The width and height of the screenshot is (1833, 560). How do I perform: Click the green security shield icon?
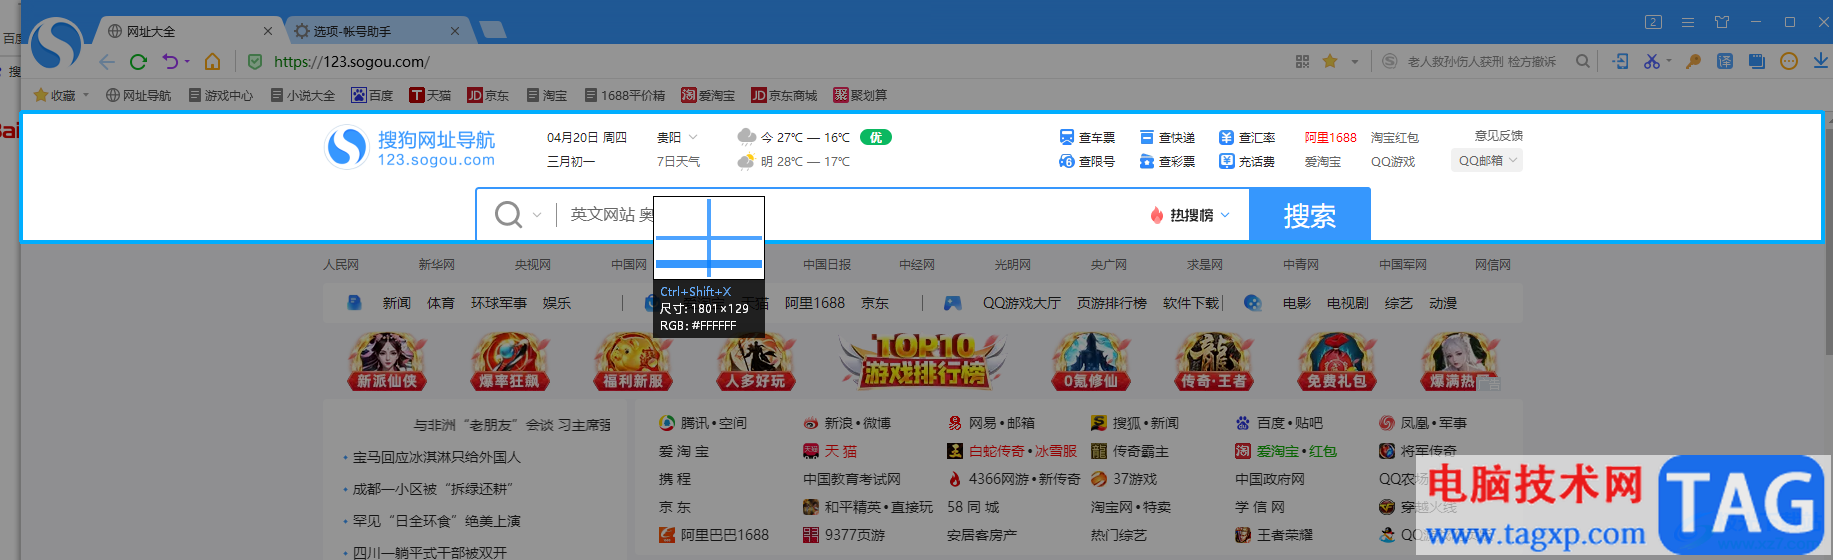[255, 62]
